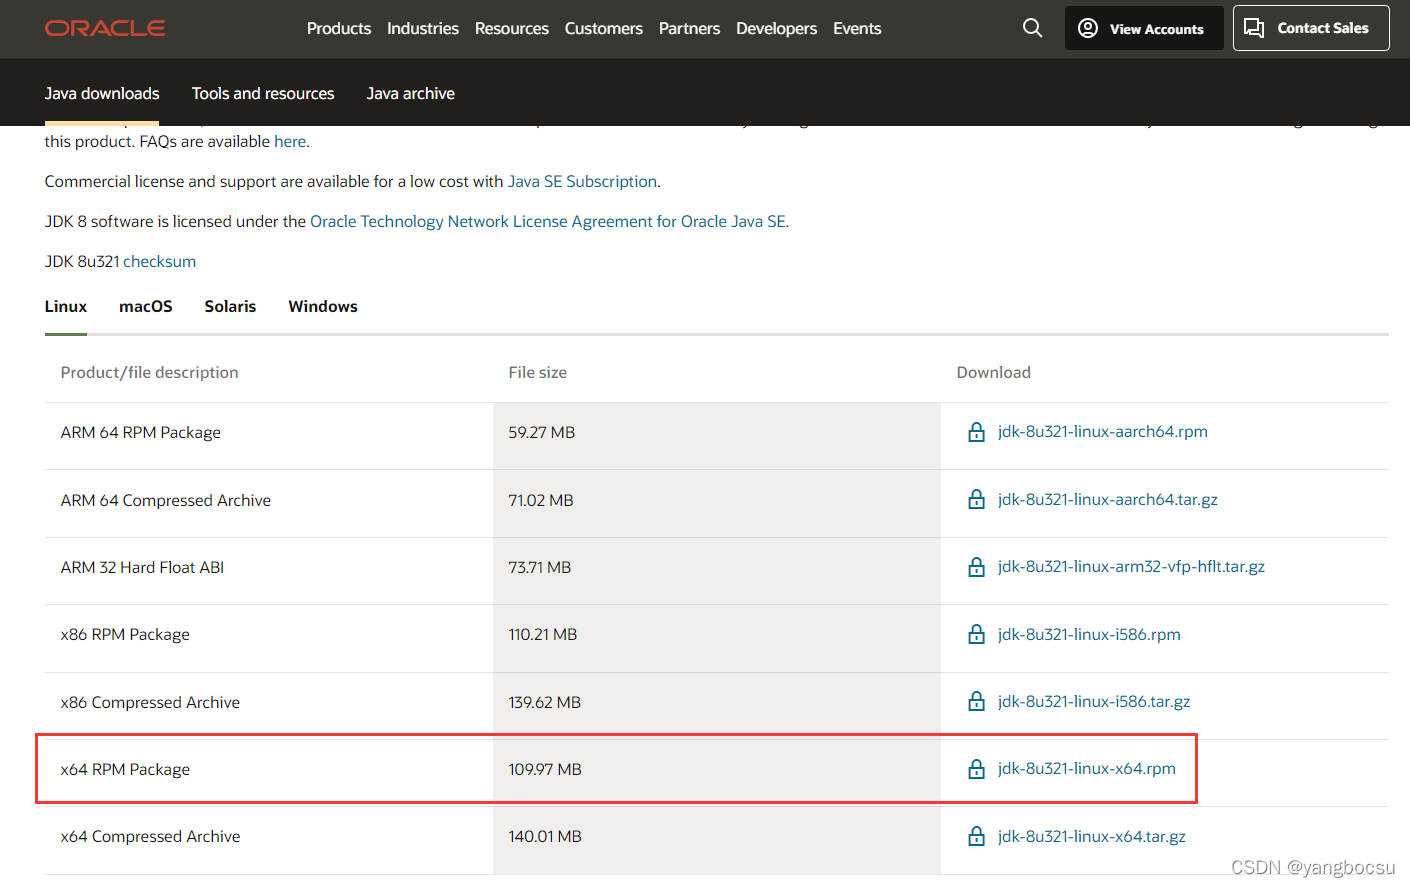The image size is (1410, 887).
Task: Switch to the Windows tab
Action: pos(323,306)
